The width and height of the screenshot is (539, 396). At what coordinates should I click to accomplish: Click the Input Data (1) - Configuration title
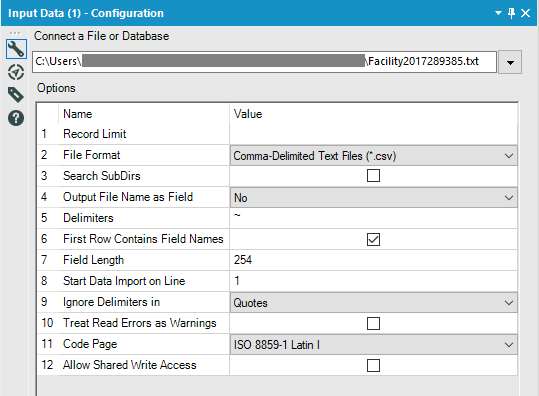86,13
